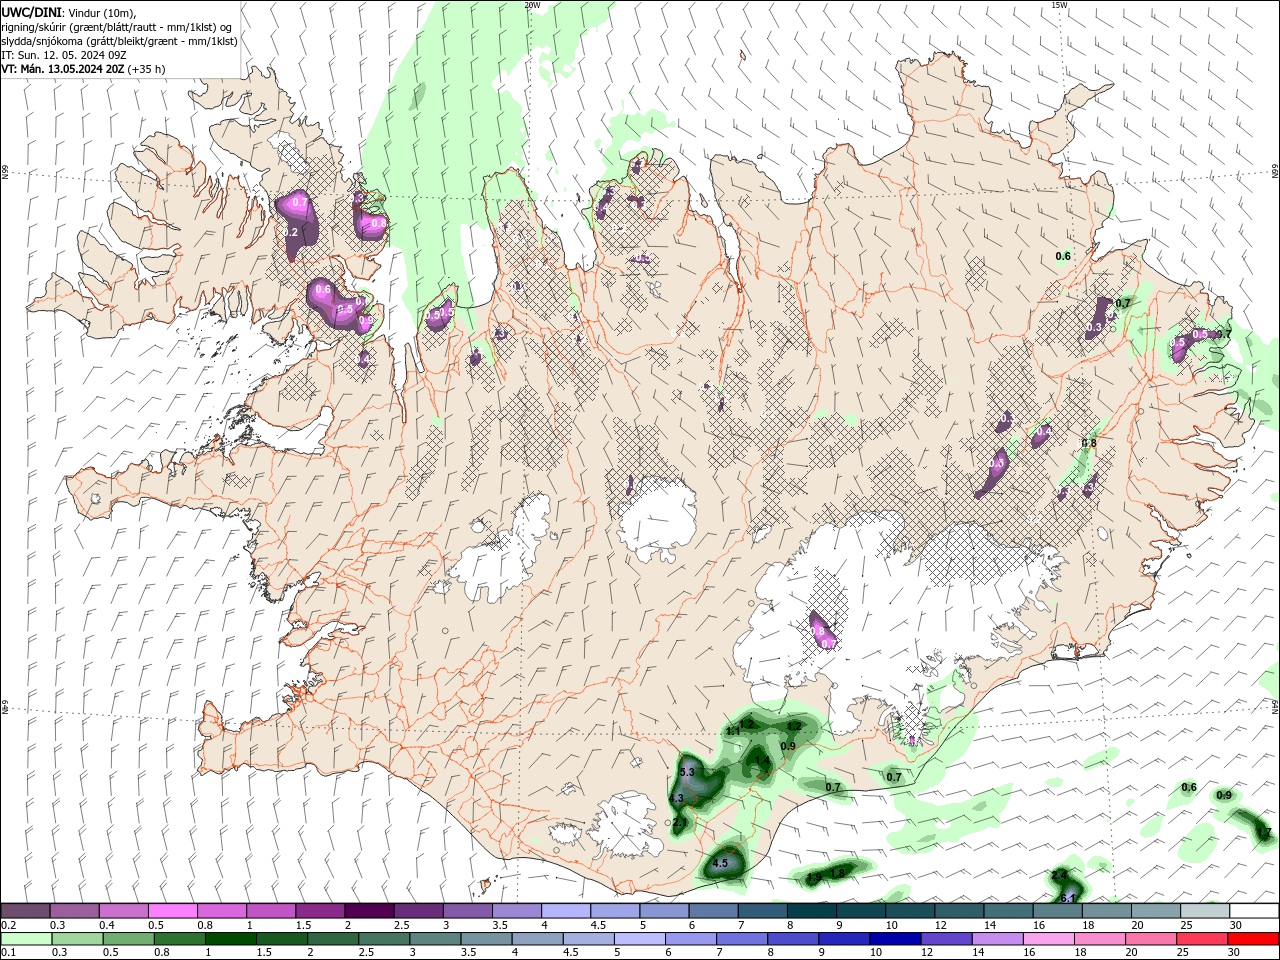Viewport: 1280px width, 960px height.
Task: Click the '(+35 h)' forecast offset text
Action: [147, 69]
